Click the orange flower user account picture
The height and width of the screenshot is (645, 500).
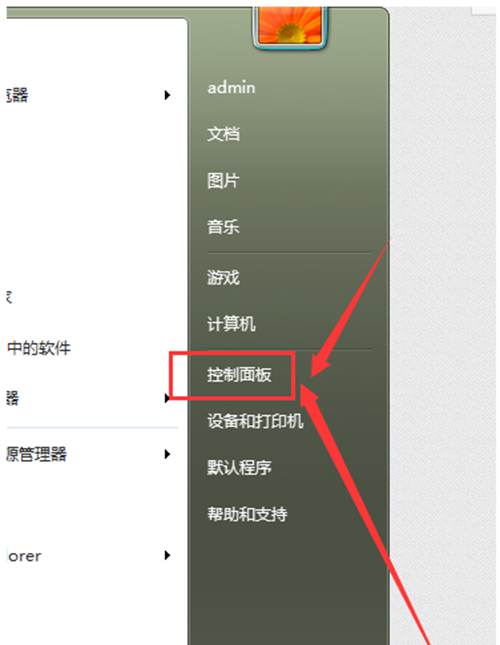290,25
